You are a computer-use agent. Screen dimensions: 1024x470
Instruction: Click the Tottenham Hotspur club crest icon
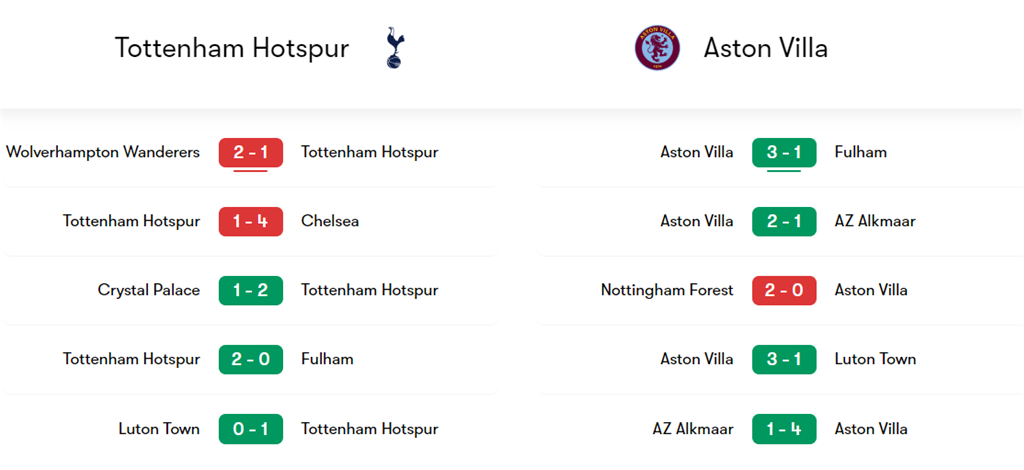tap(395, 48)
